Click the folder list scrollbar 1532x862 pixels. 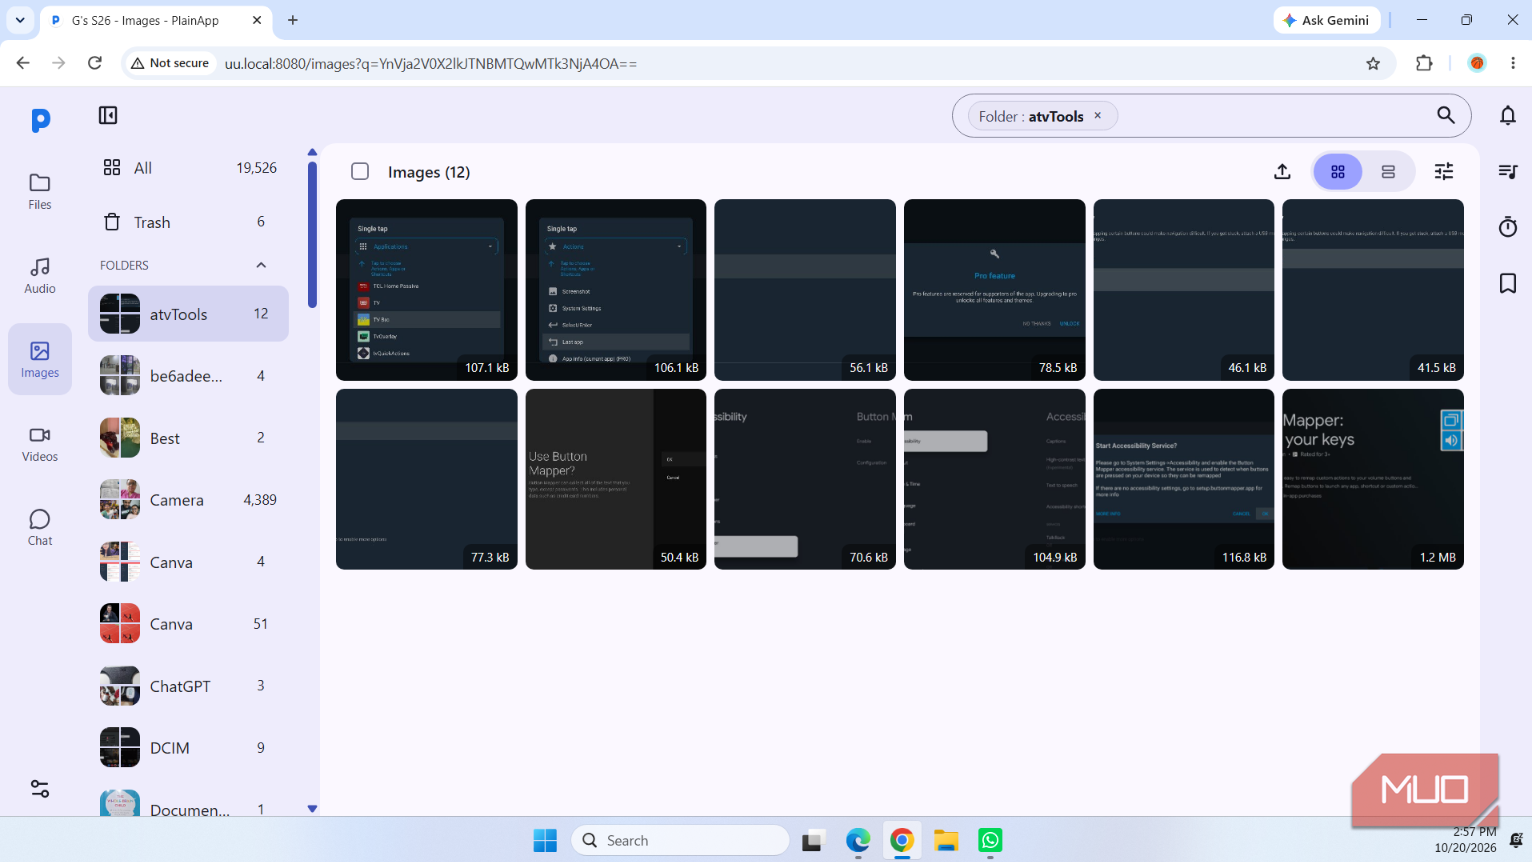click(x=312, y=235)
